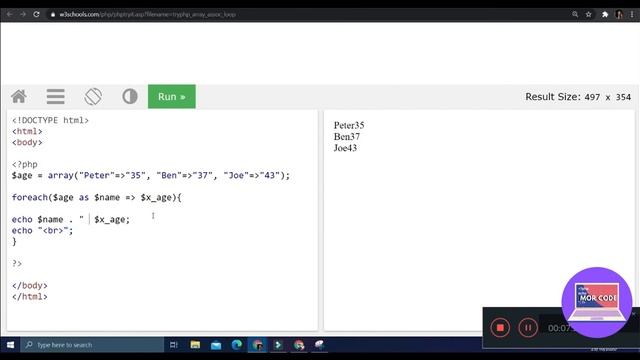Open the browser extensions puzzle icon

point(605,14)
